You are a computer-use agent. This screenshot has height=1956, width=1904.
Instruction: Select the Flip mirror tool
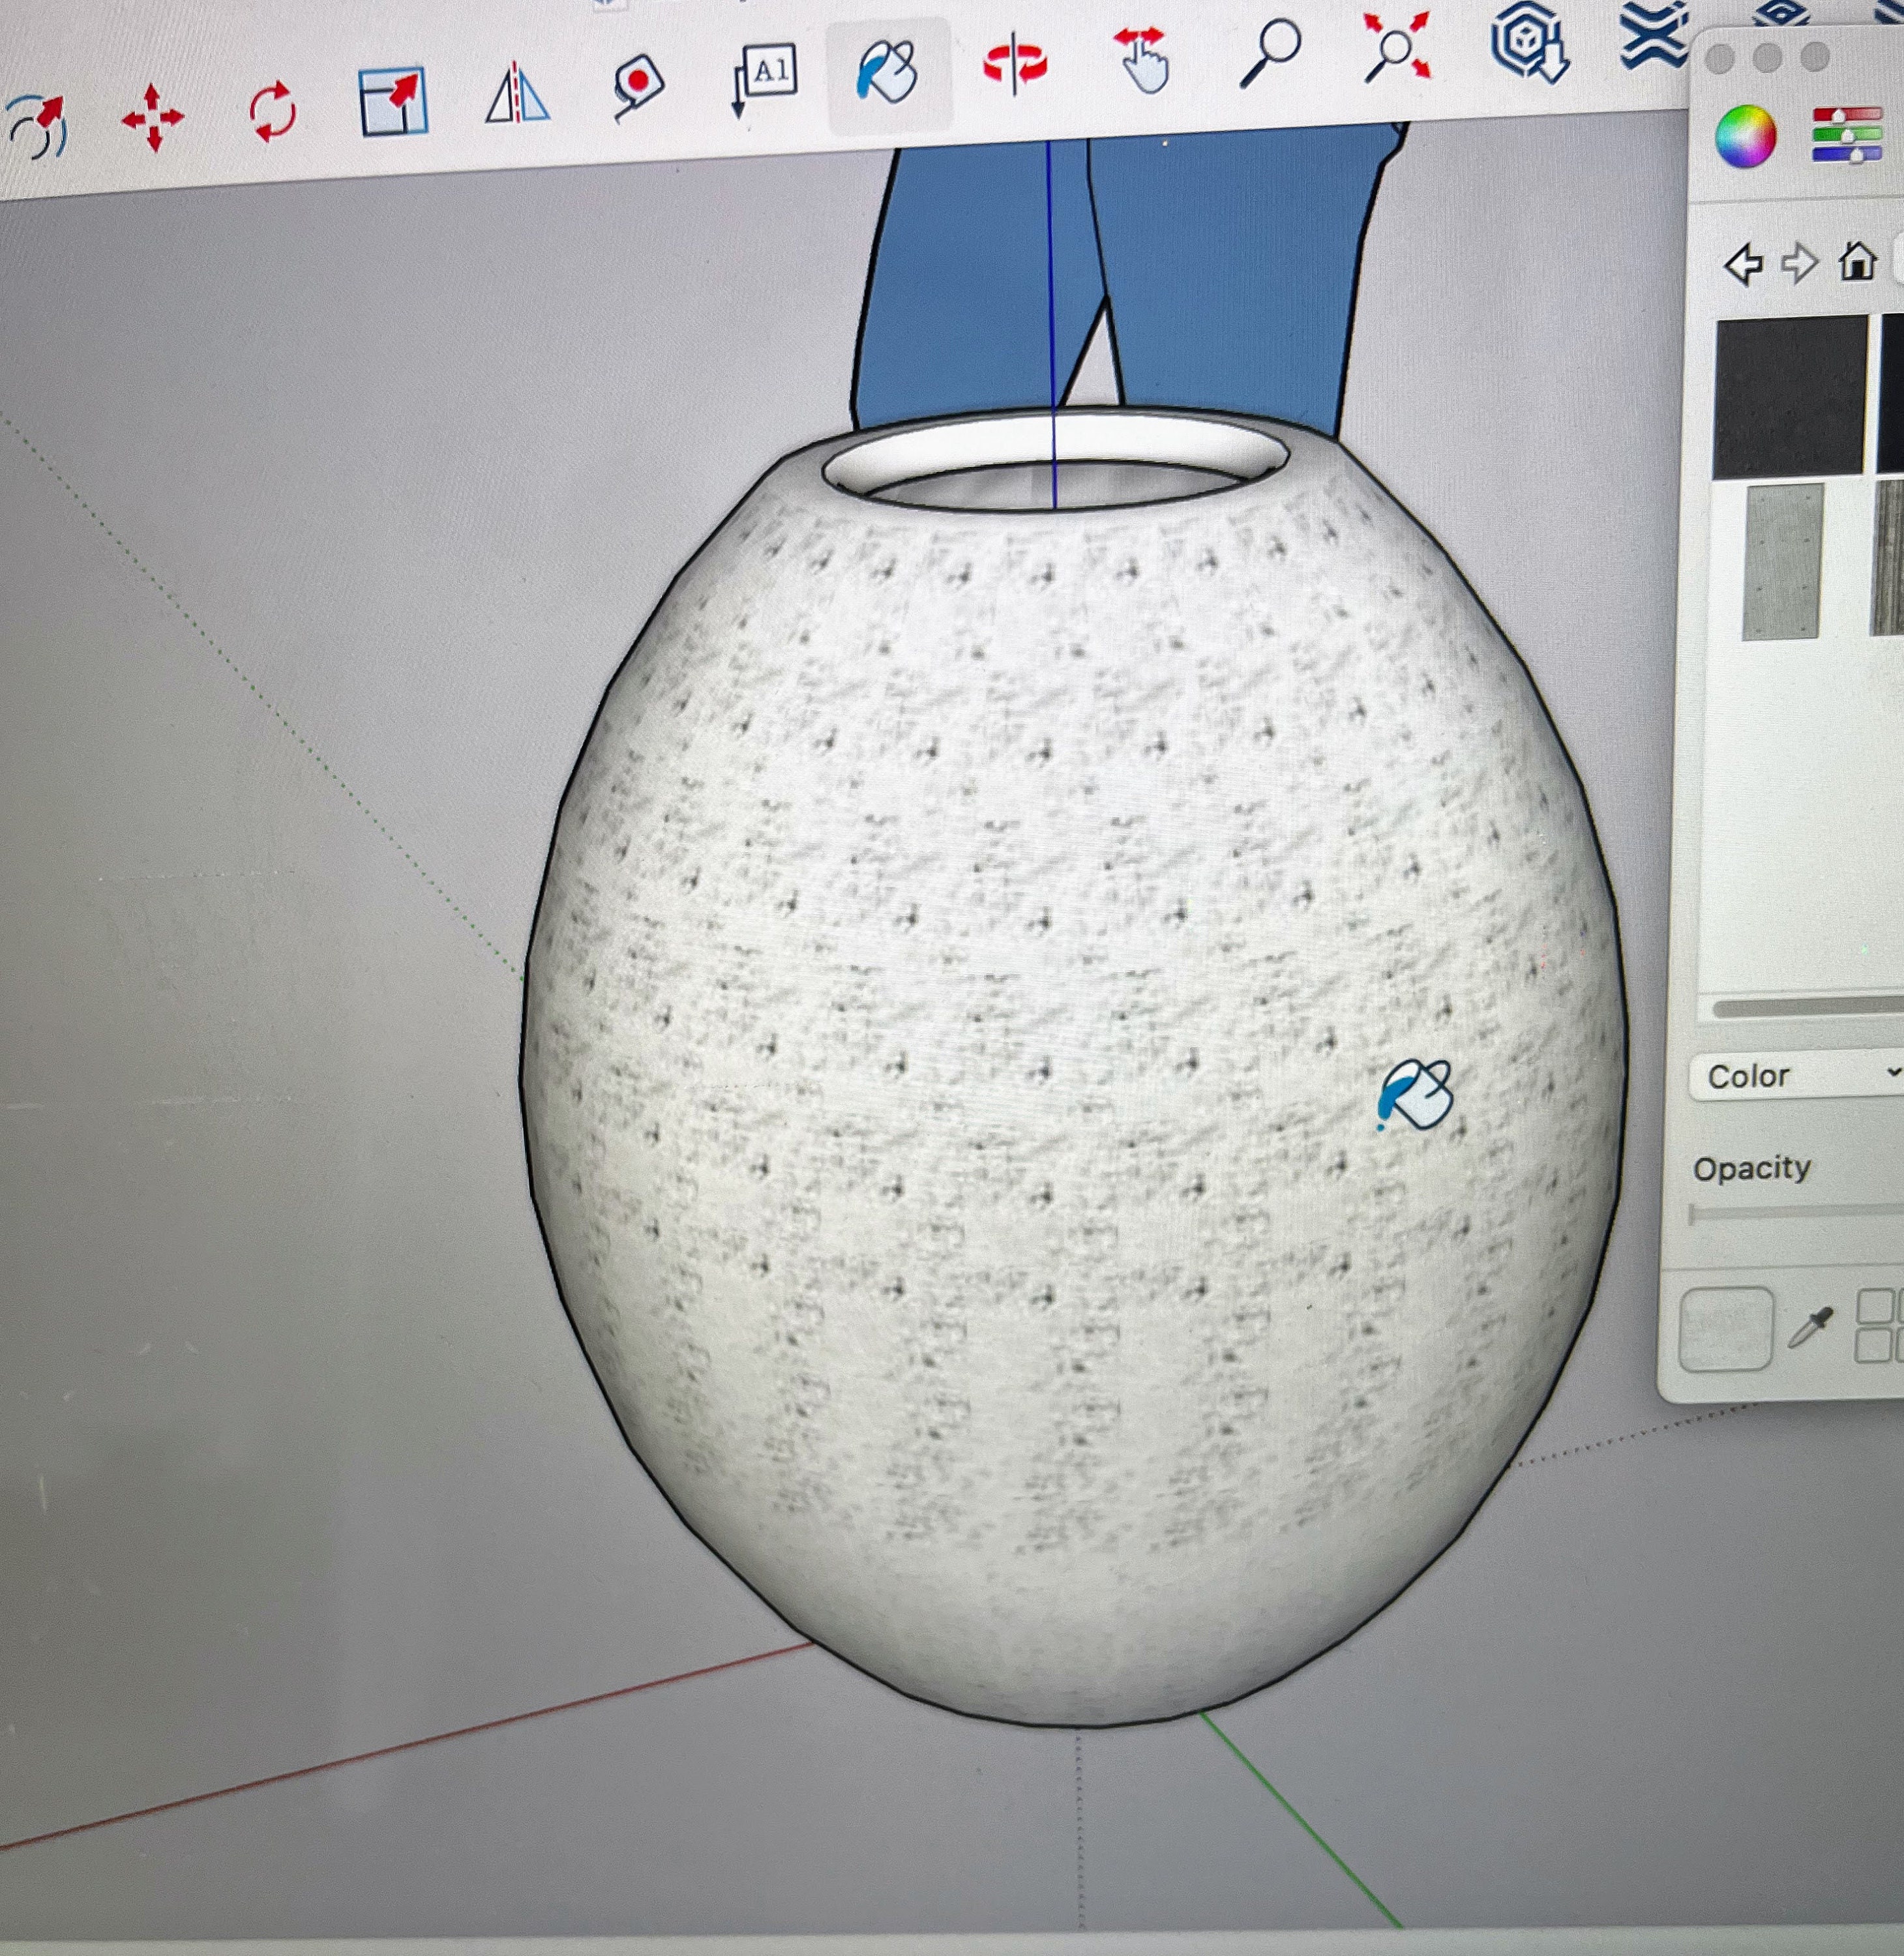517,93
